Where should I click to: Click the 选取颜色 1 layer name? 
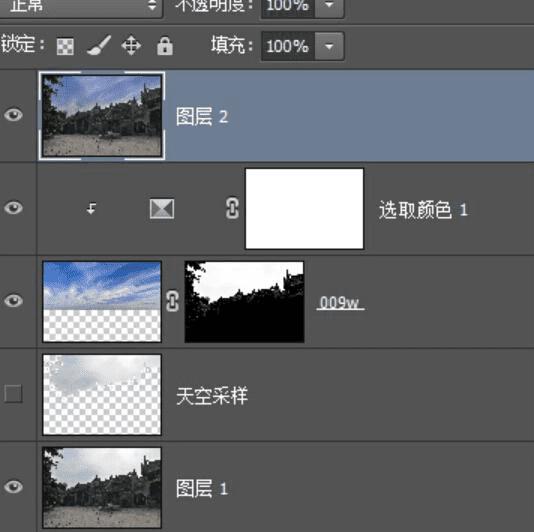click(423, 209)
